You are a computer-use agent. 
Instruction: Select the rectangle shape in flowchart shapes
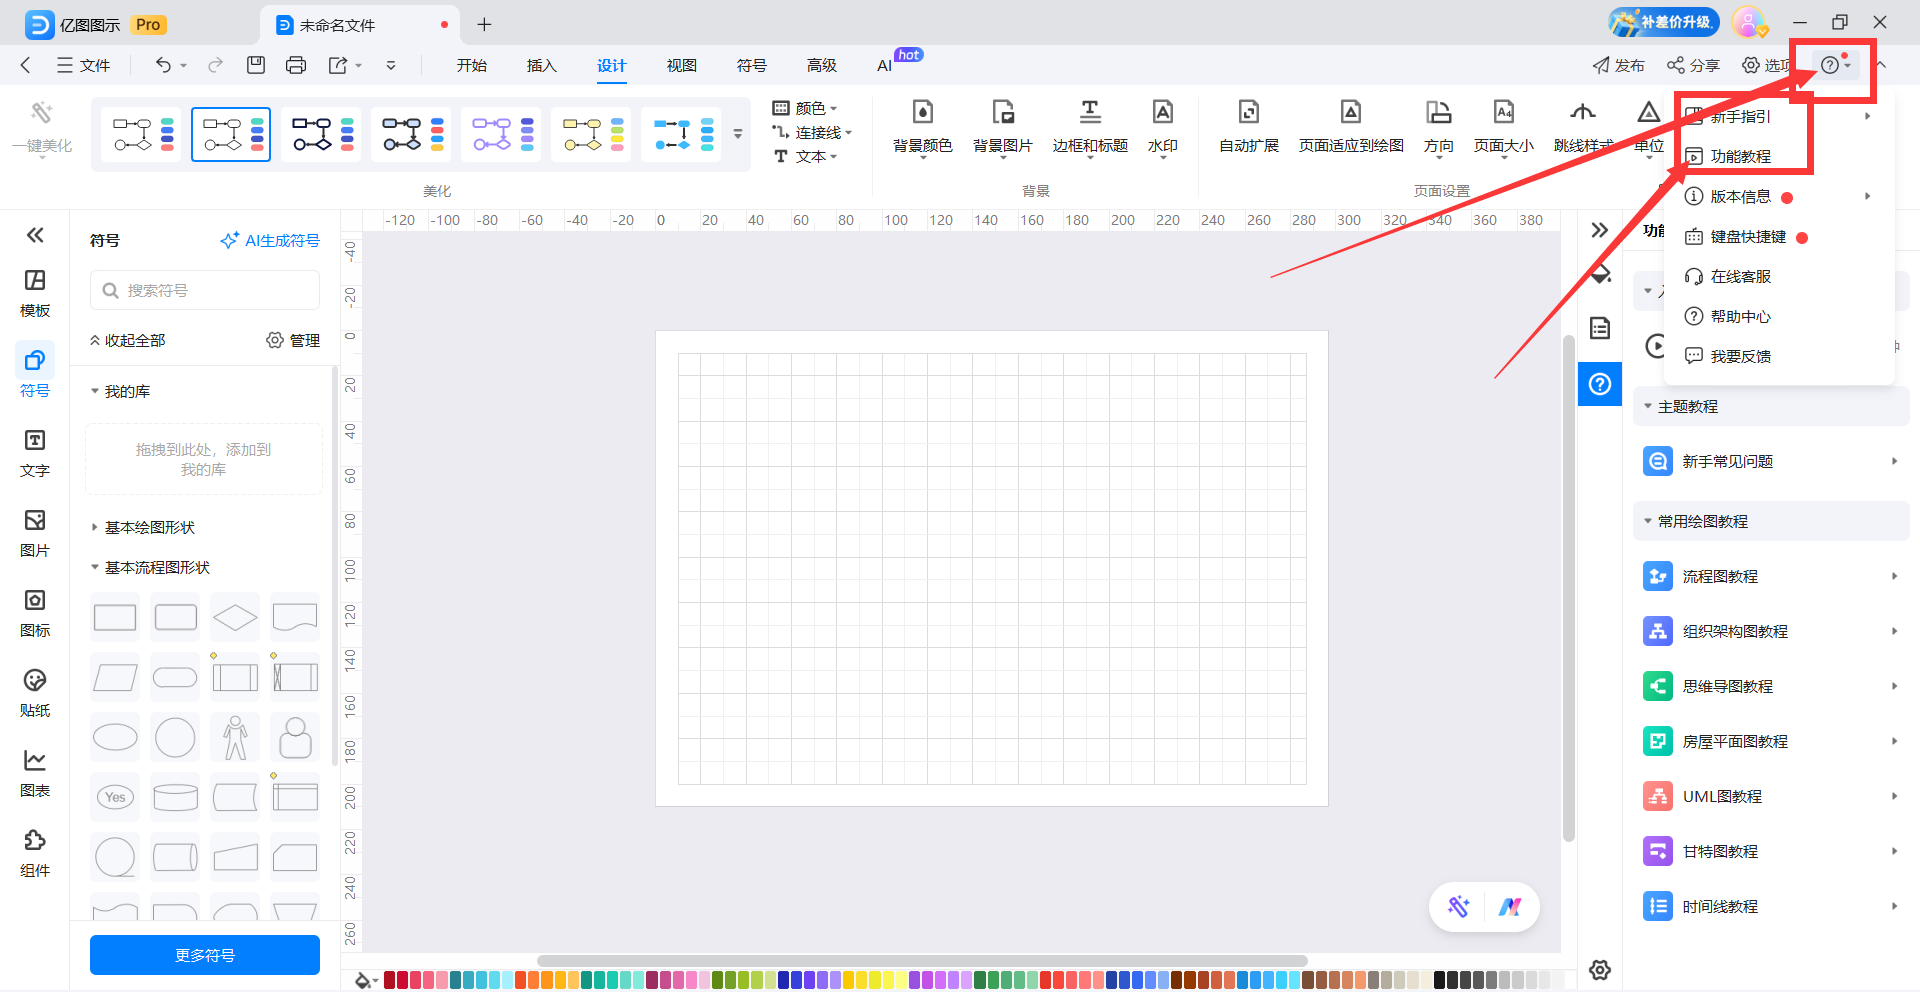(x=115, y=617)
